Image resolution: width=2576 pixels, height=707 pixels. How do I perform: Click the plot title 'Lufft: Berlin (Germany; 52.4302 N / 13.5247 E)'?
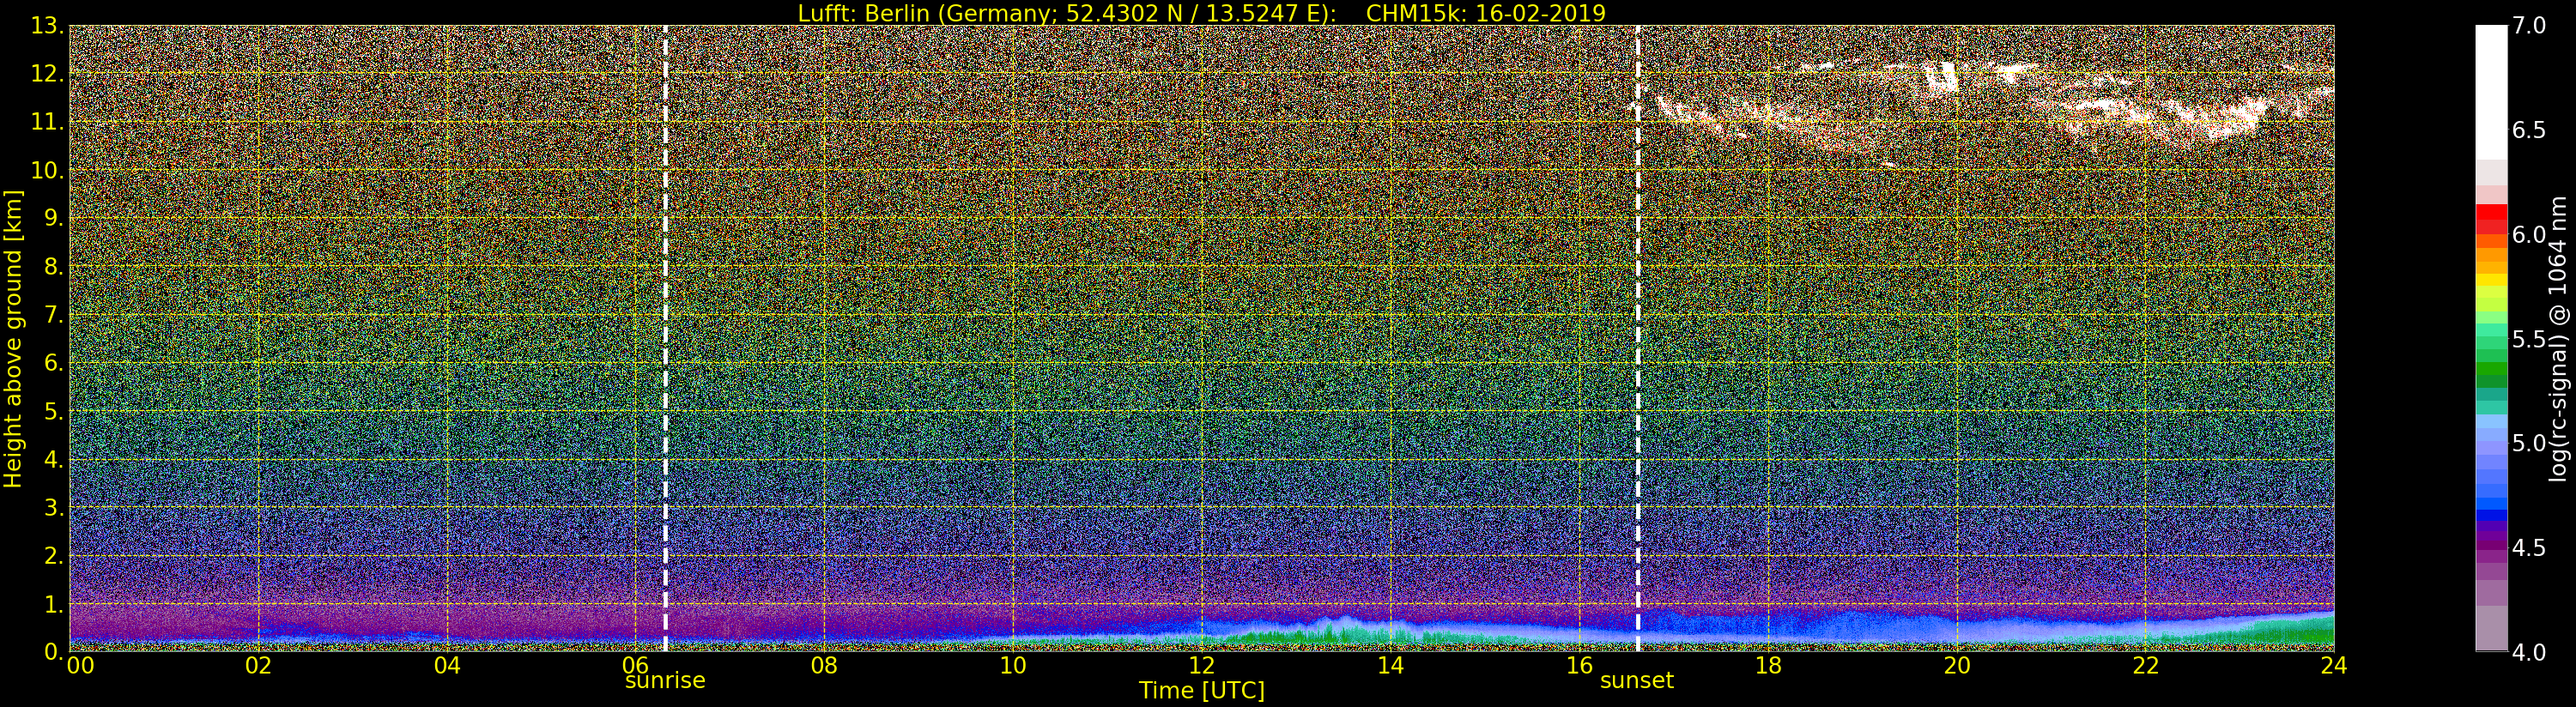[x=1068, y=13]
